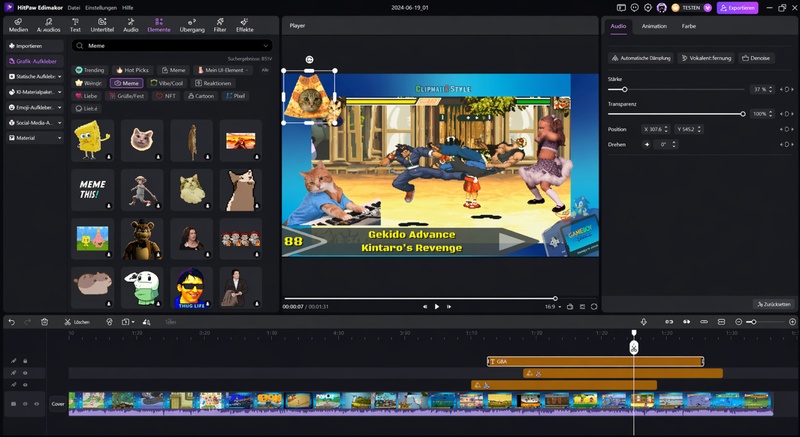Click the Zurücksetzen reset button
The height and width of the screenshot is (437, 800).
[x=774, y=304]
